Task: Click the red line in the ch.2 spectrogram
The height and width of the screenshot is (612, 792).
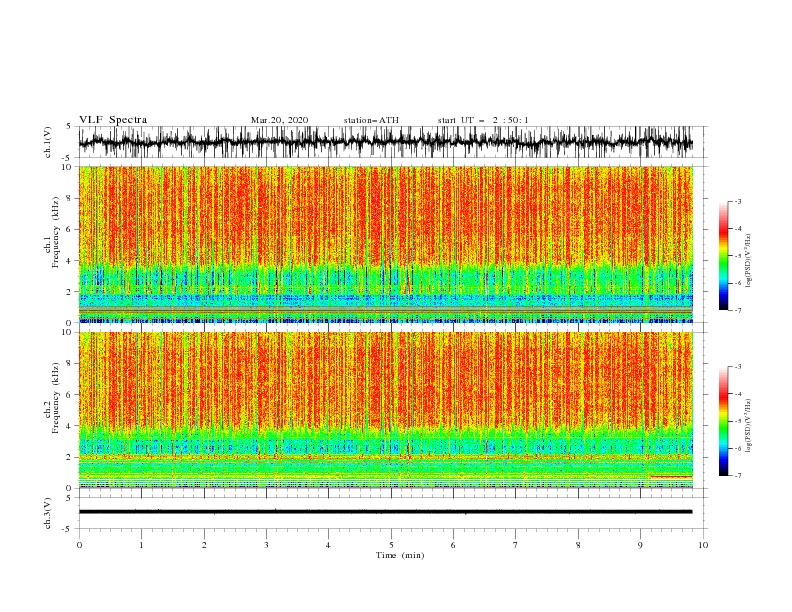Action: pos(671,477)
